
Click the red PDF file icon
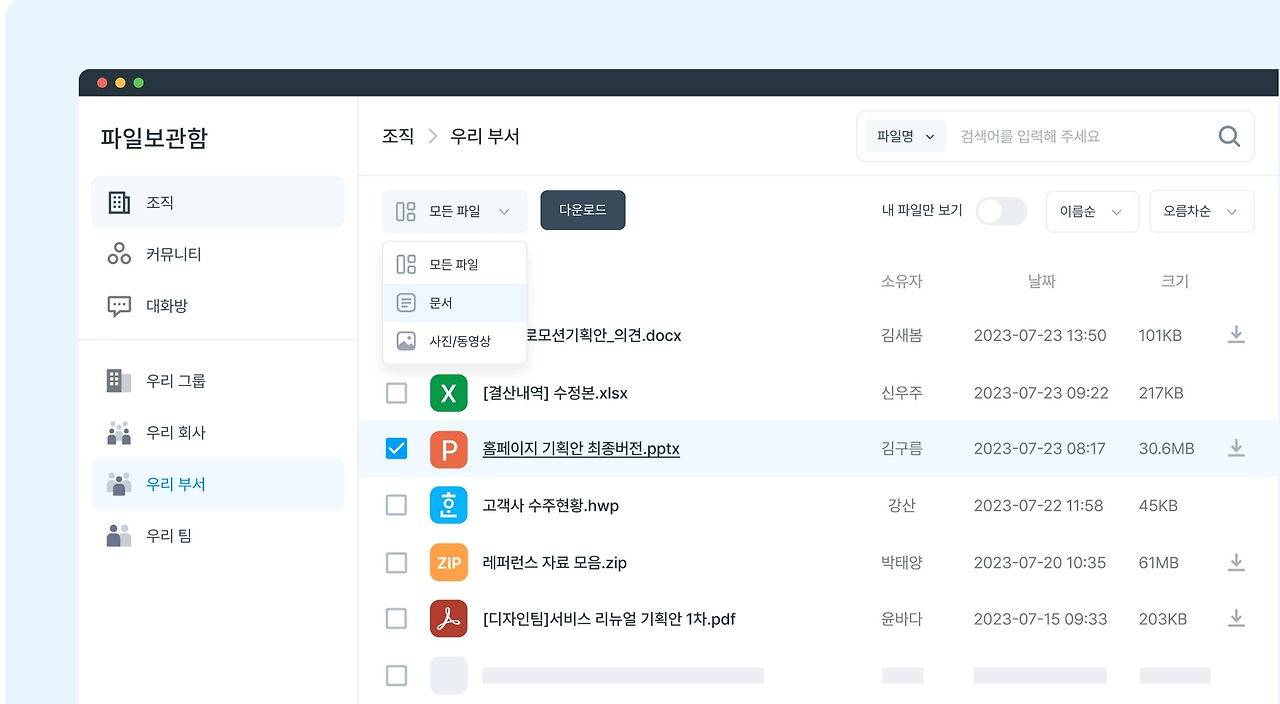449,619
